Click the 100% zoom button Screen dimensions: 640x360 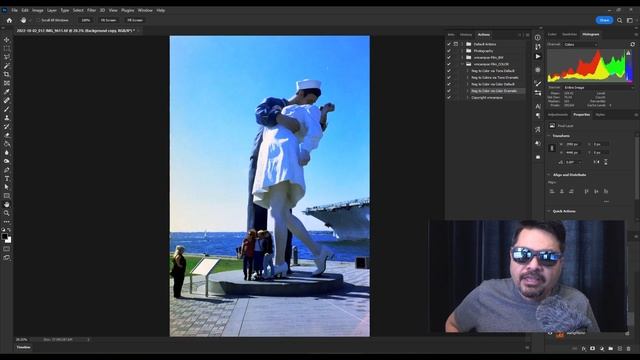pos(85,20)
